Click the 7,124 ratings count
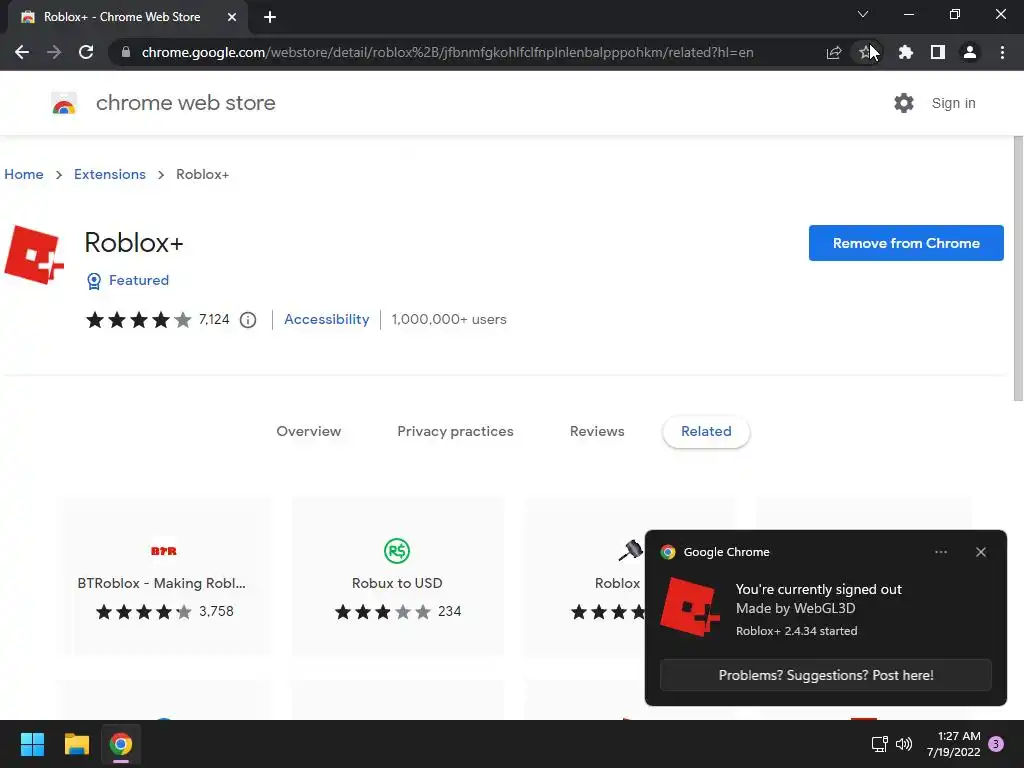 [214, 319]
